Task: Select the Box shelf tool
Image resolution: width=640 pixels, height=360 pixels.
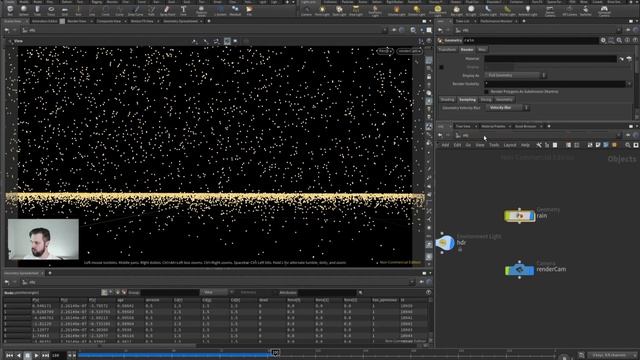Action: click(x=10, y=10)
